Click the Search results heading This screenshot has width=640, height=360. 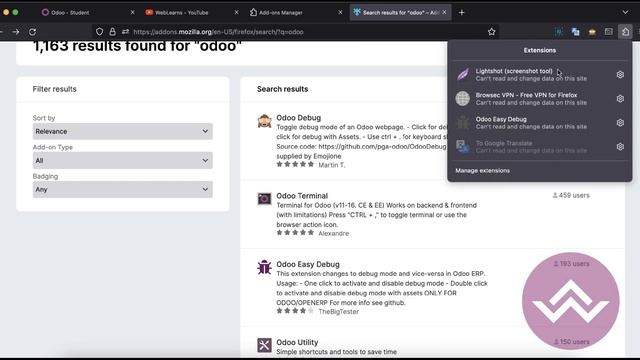pyautogui.click(x=282, y=89)
